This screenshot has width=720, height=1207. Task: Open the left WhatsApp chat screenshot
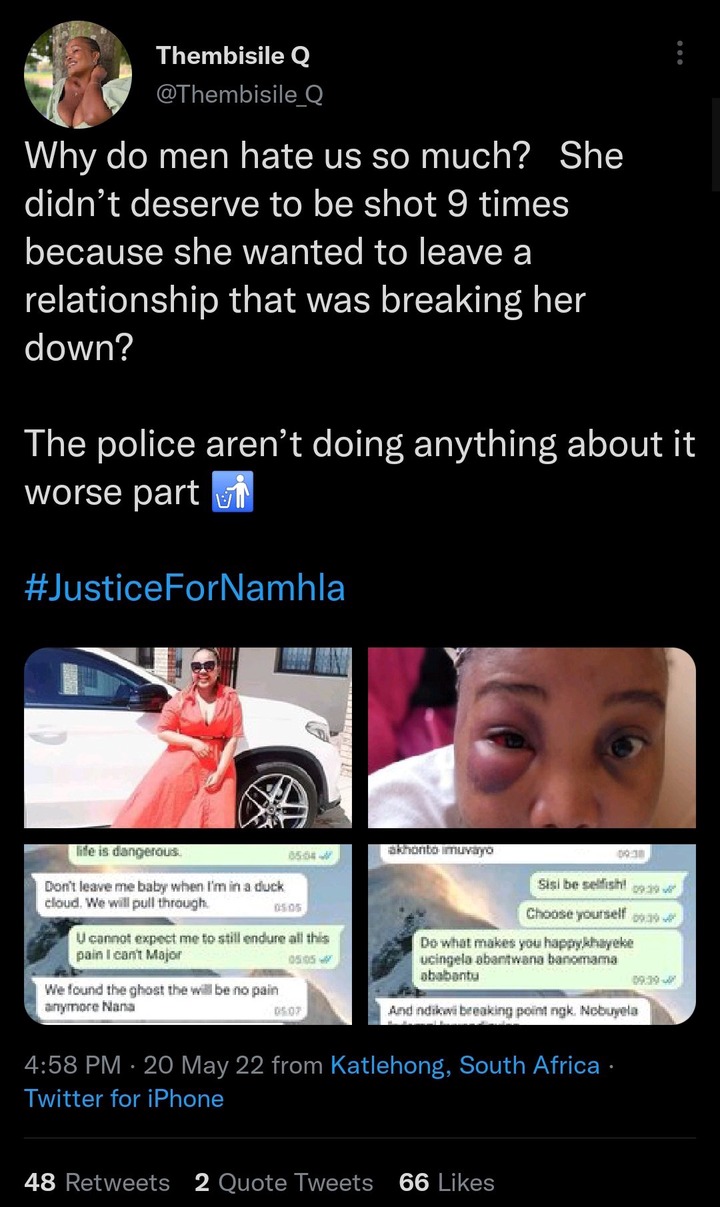188,934
